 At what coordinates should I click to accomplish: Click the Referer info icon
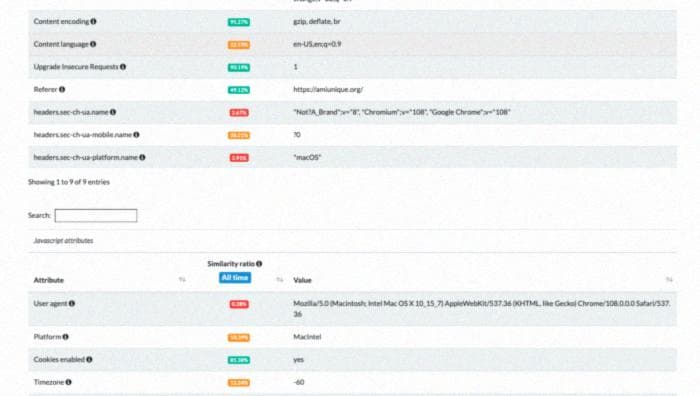(62, 90)
